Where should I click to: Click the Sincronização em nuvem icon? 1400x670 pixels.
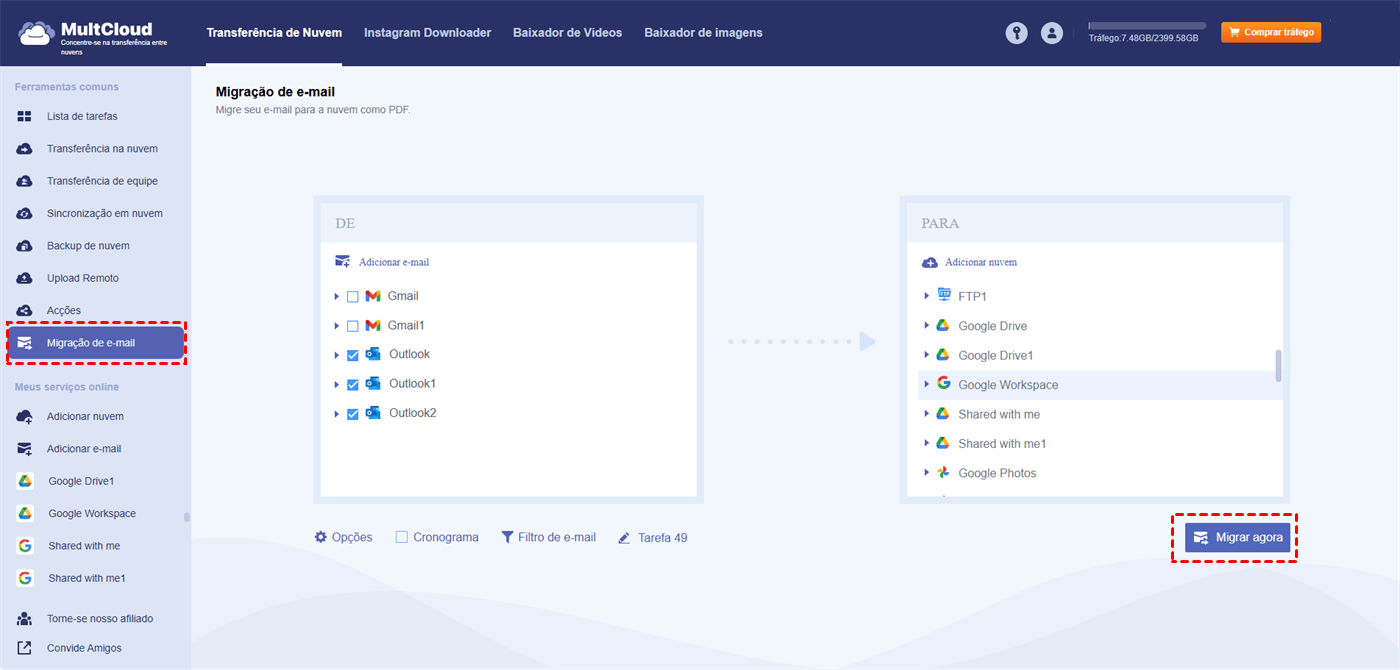pyautogui.click(x=25, y=214)
